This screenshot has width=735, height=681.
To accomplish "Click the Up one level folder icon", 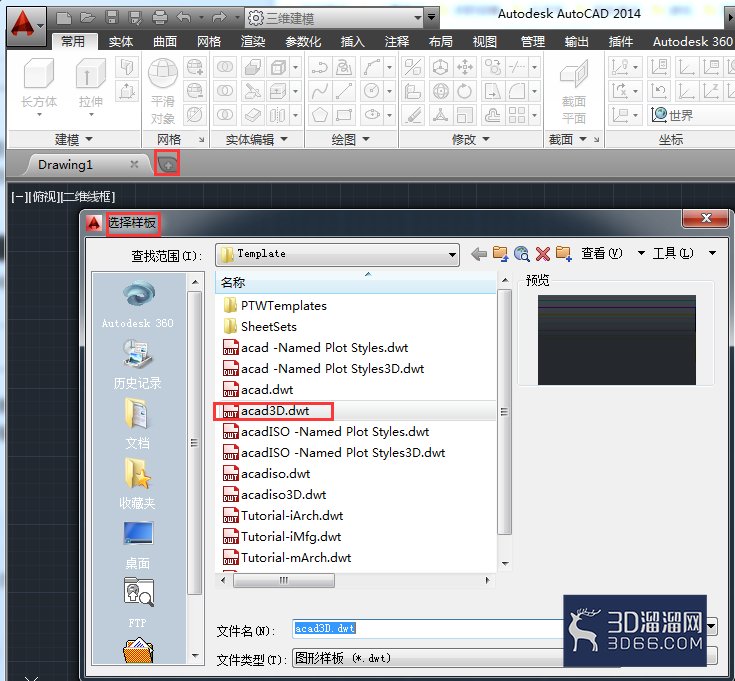I will pyautogui.click(x=500, y=254).
